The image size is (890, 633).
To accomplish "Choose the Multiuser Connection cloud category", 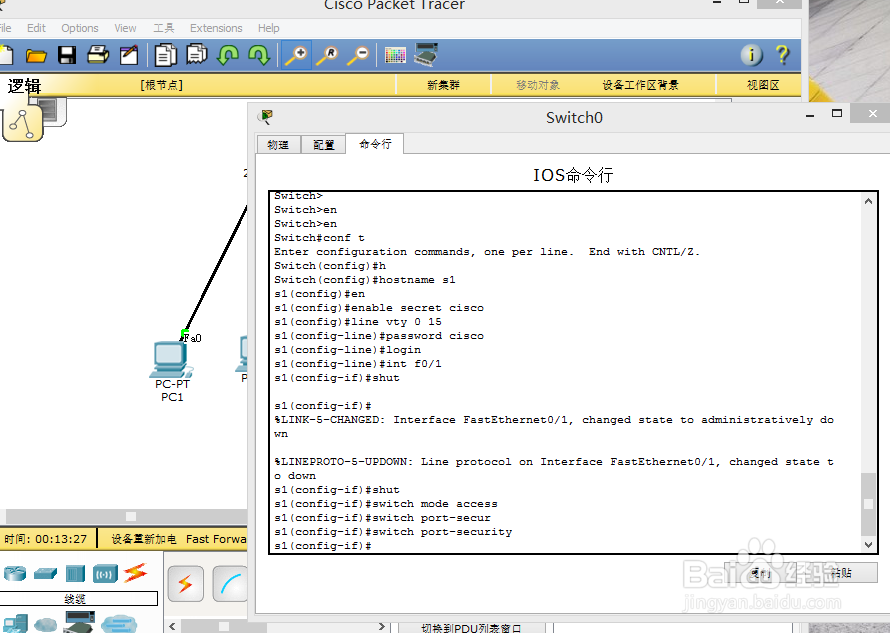I will click(119, 624).
